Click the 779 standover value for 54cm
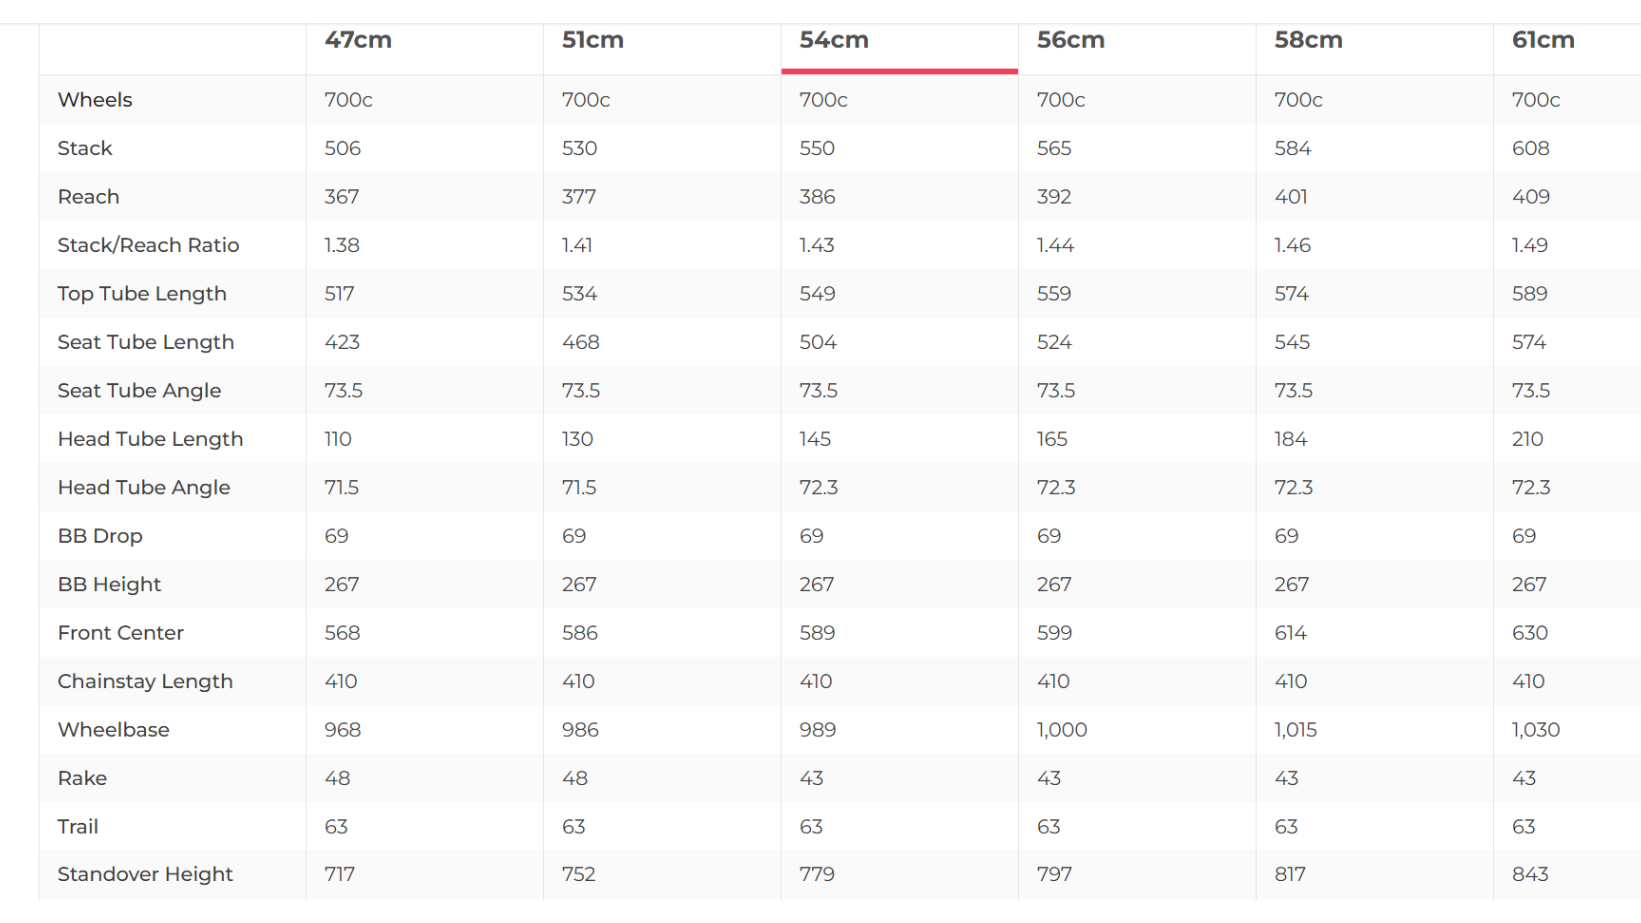The image size is (1641, 923). pos(816,874)
